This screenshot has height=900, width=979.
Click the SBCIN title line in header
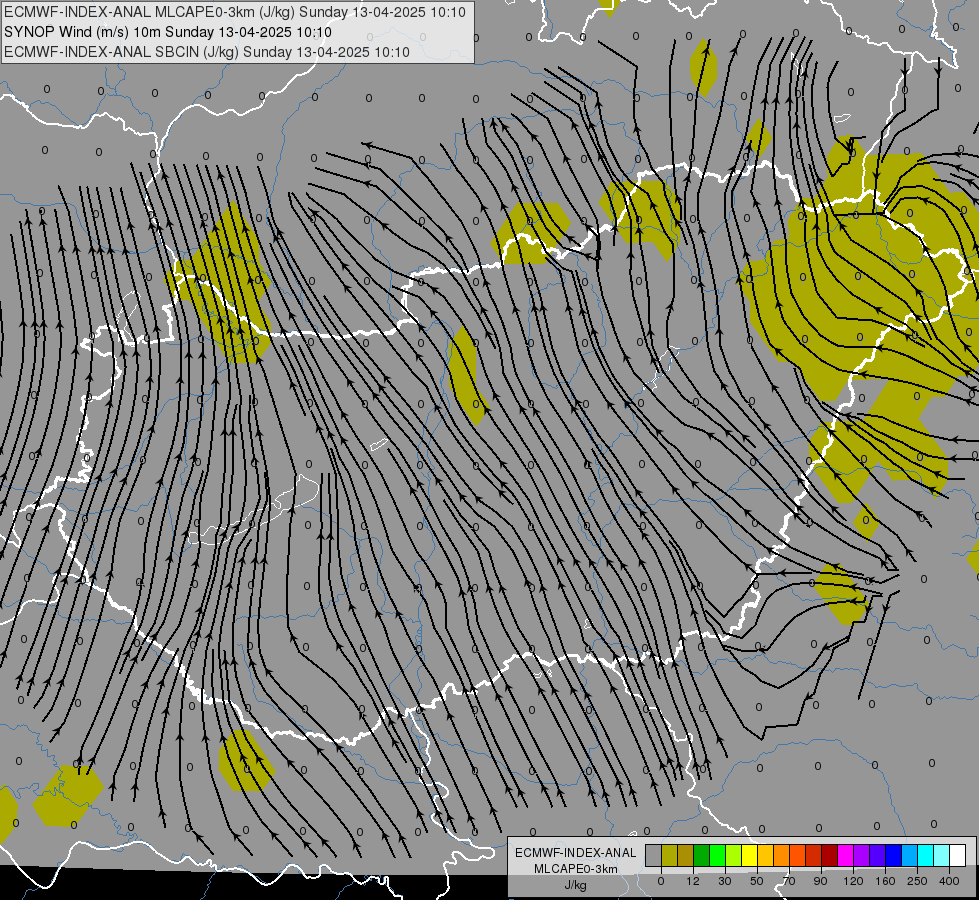[207, 52]
